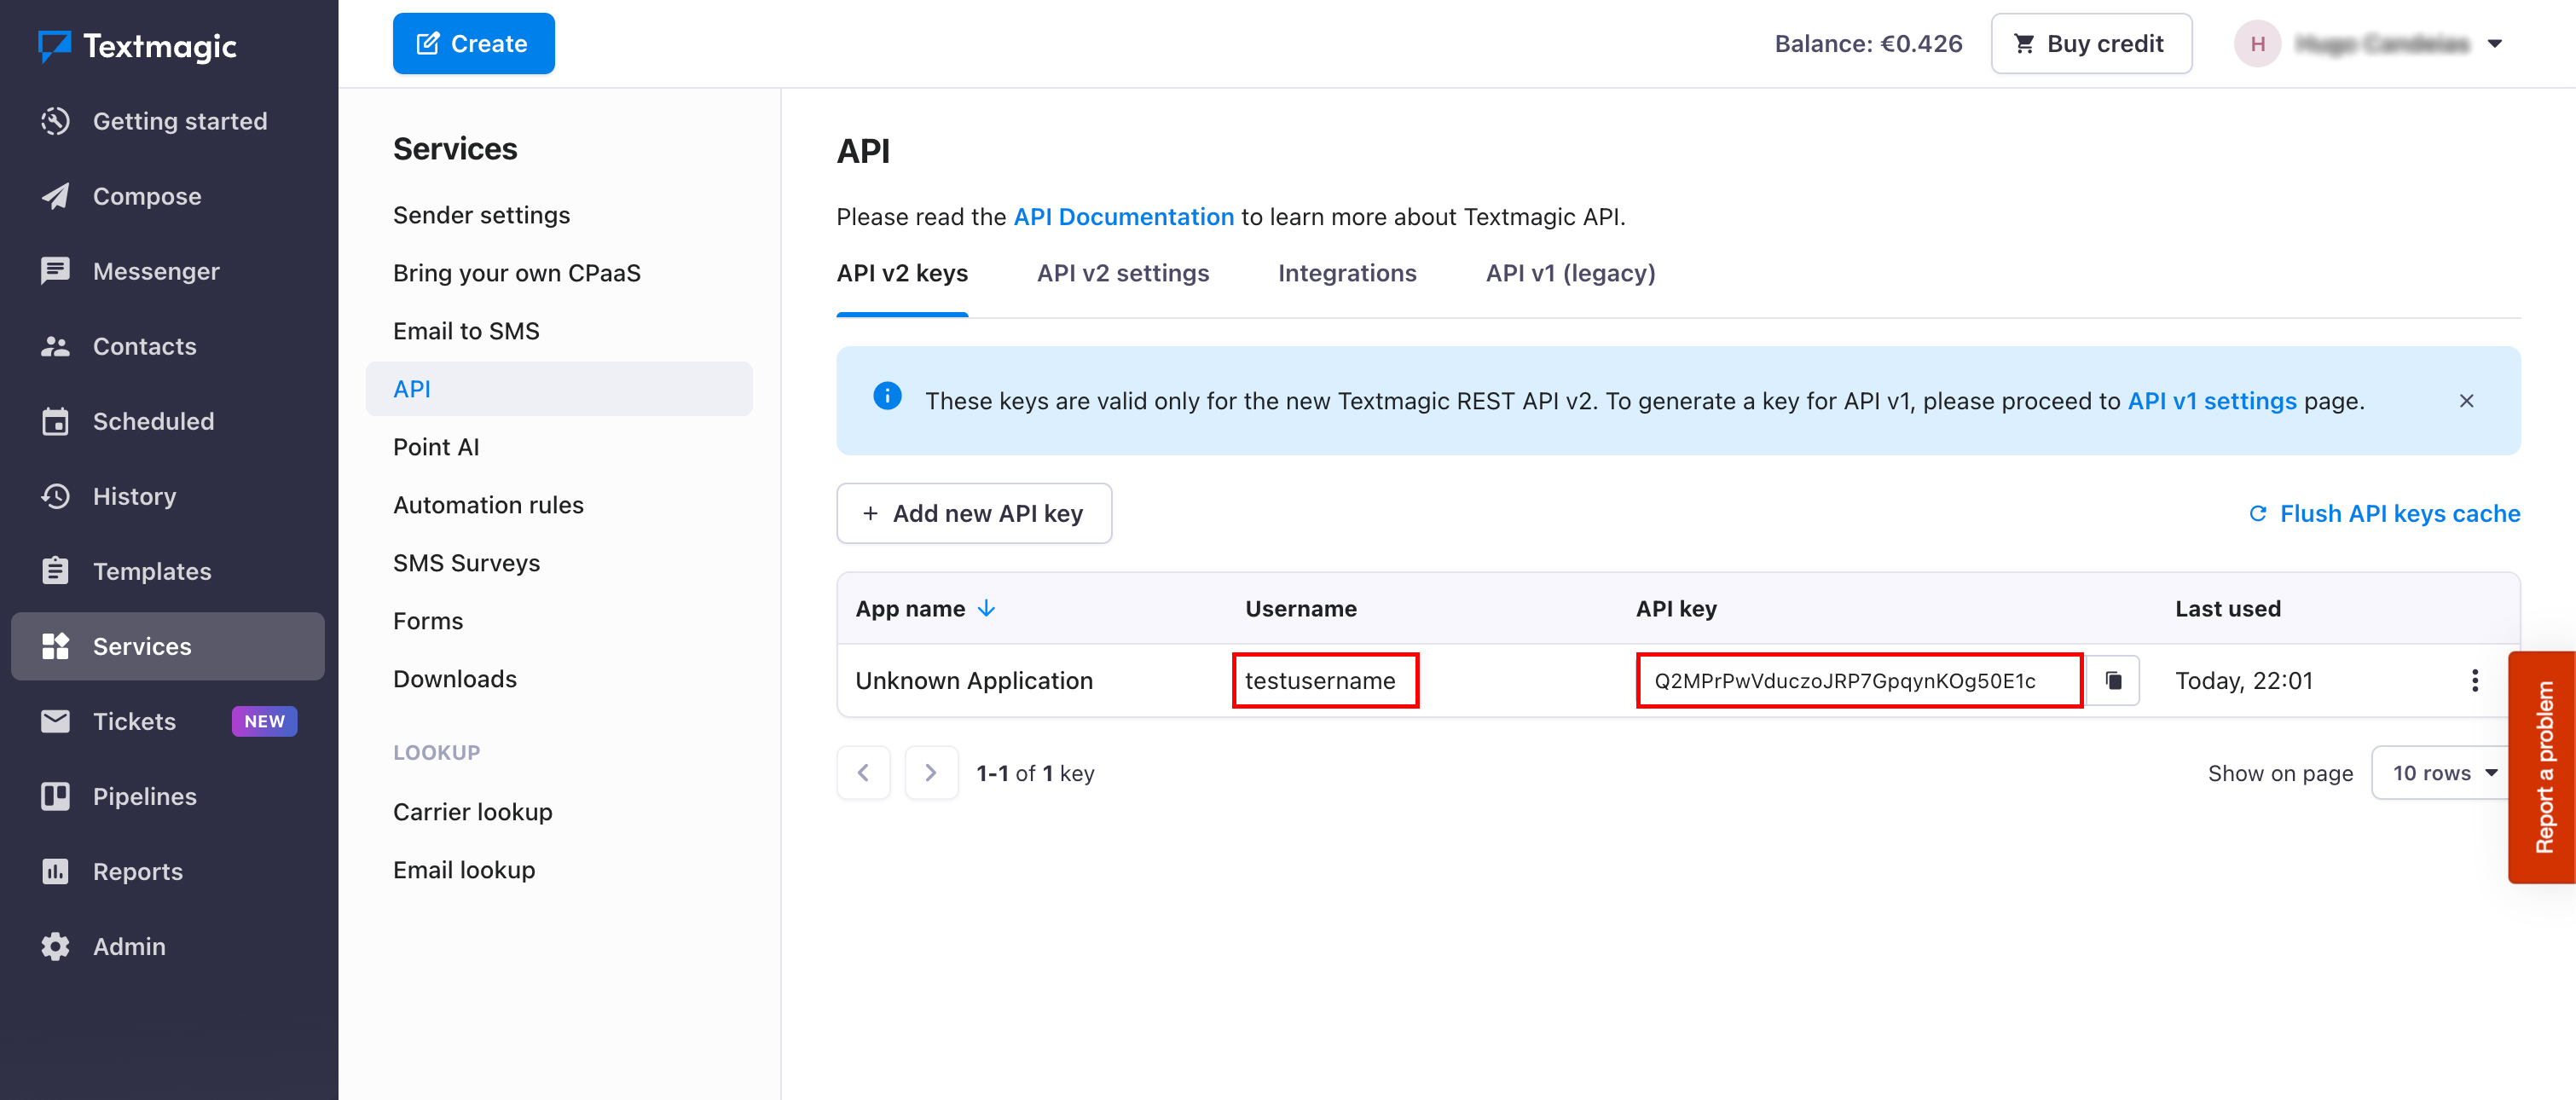Open Forms service
This screenshot has width=2576, height=1100.
click(x=559, y=621)
